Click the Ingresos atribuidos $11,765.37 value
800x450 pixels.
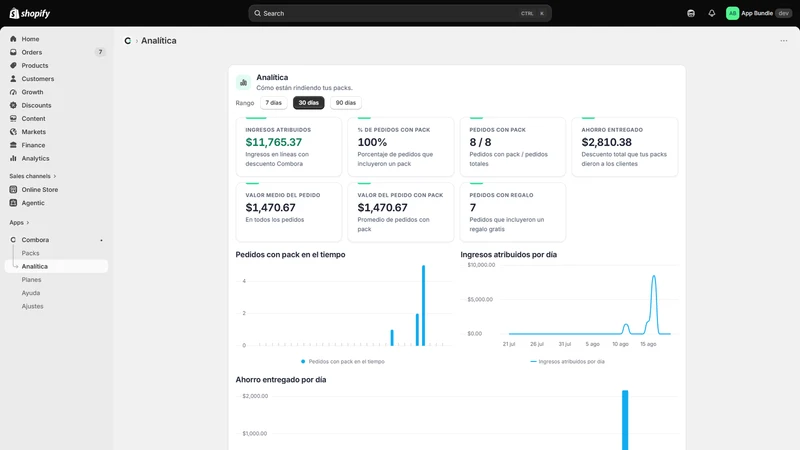(273, 142)
